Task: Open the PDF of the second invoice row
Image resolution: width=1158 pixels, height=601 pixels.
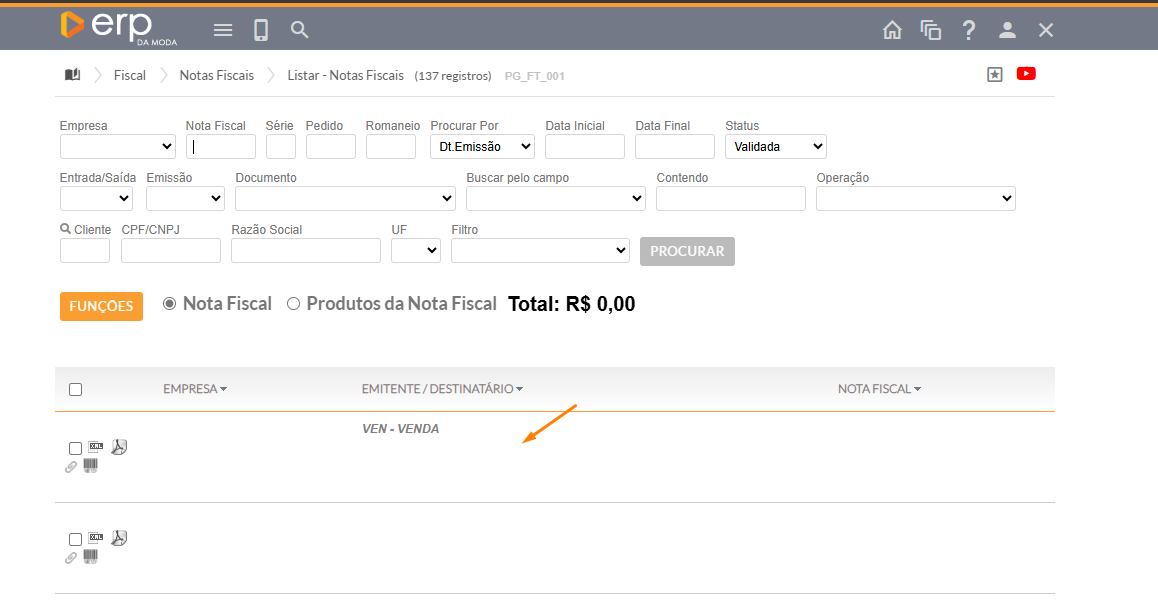Action: tap(119, 538)
